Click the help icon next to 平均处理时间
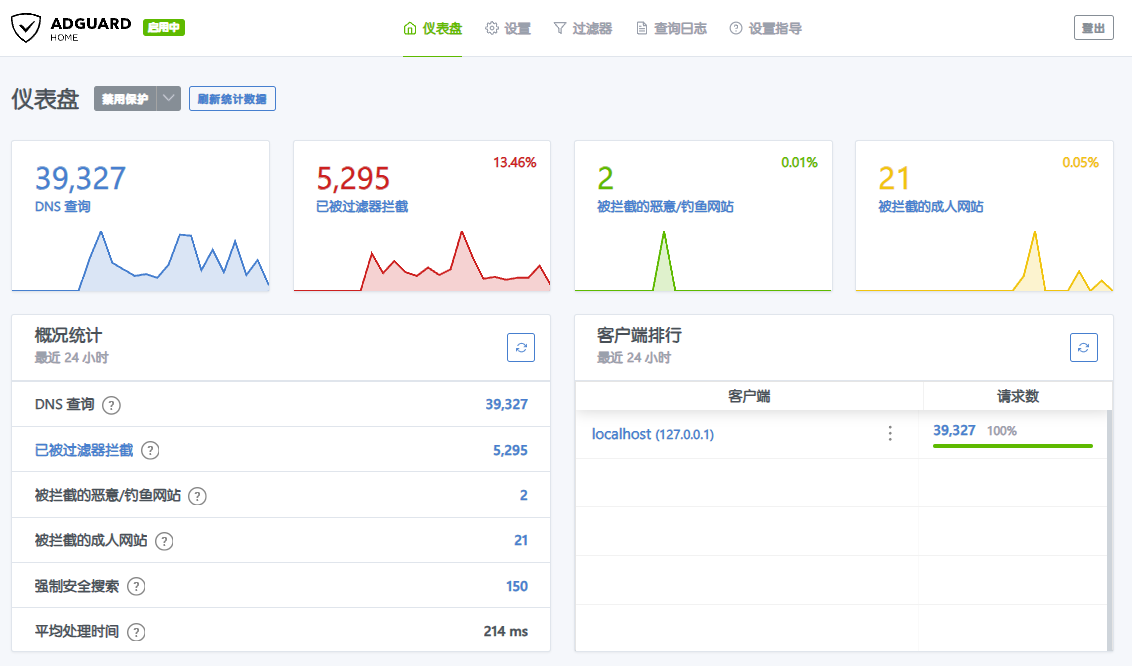The image size is (1132, 666). (x=136, y=632)
